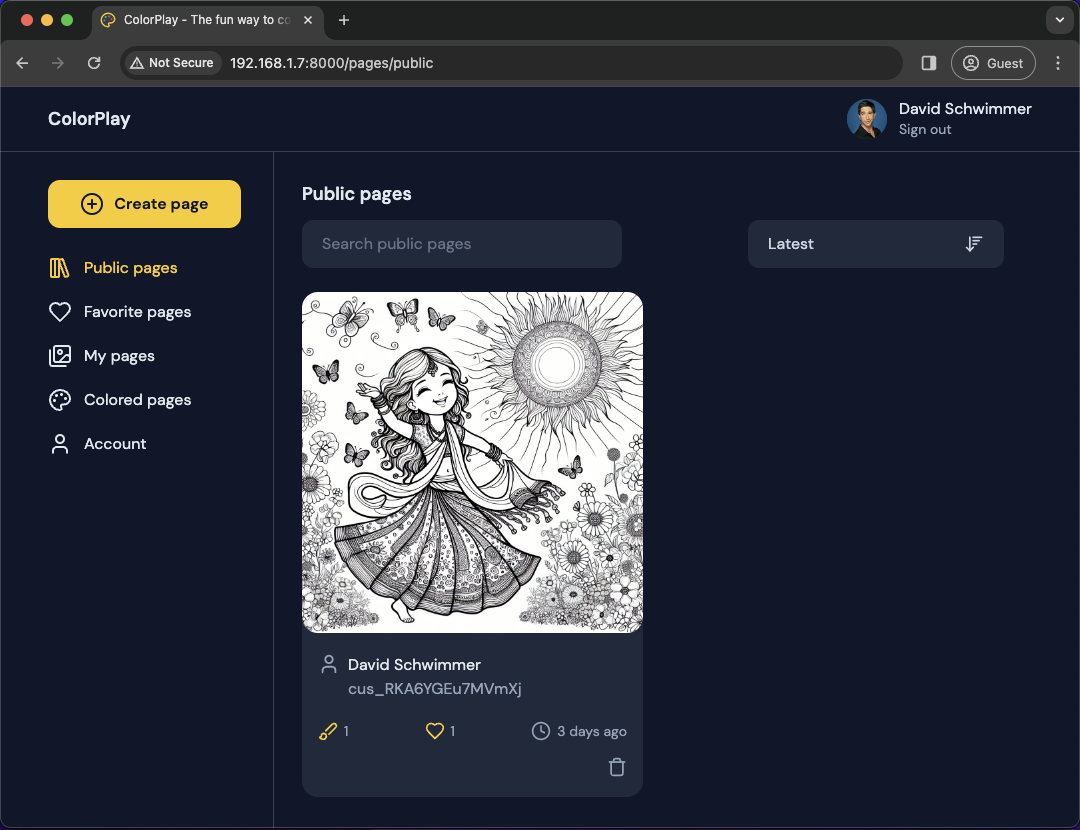
Task: Open the dancing girl coloring page thumbnail
Action: (x=472, y=462)
